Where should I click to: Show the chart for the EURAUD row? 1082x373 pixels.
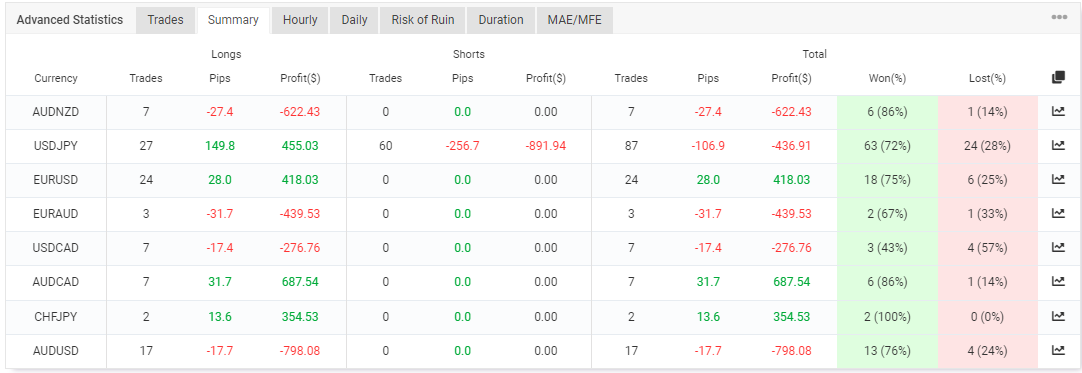[1058, 214]
